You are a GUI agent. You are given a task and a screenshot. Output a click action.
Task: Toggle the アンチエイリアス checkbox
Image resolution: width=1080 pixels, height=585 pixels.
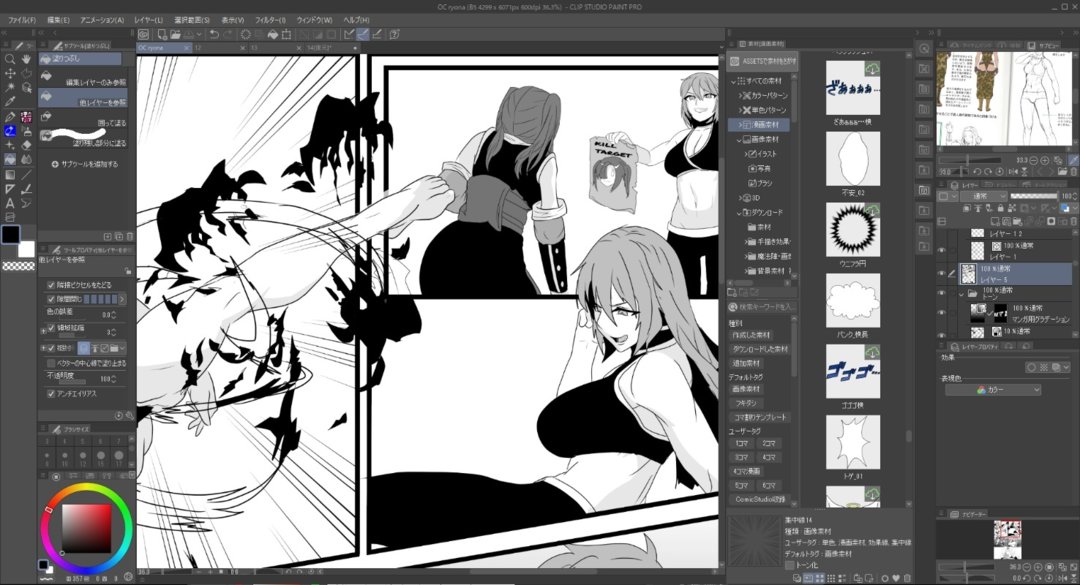coord(51,393)
